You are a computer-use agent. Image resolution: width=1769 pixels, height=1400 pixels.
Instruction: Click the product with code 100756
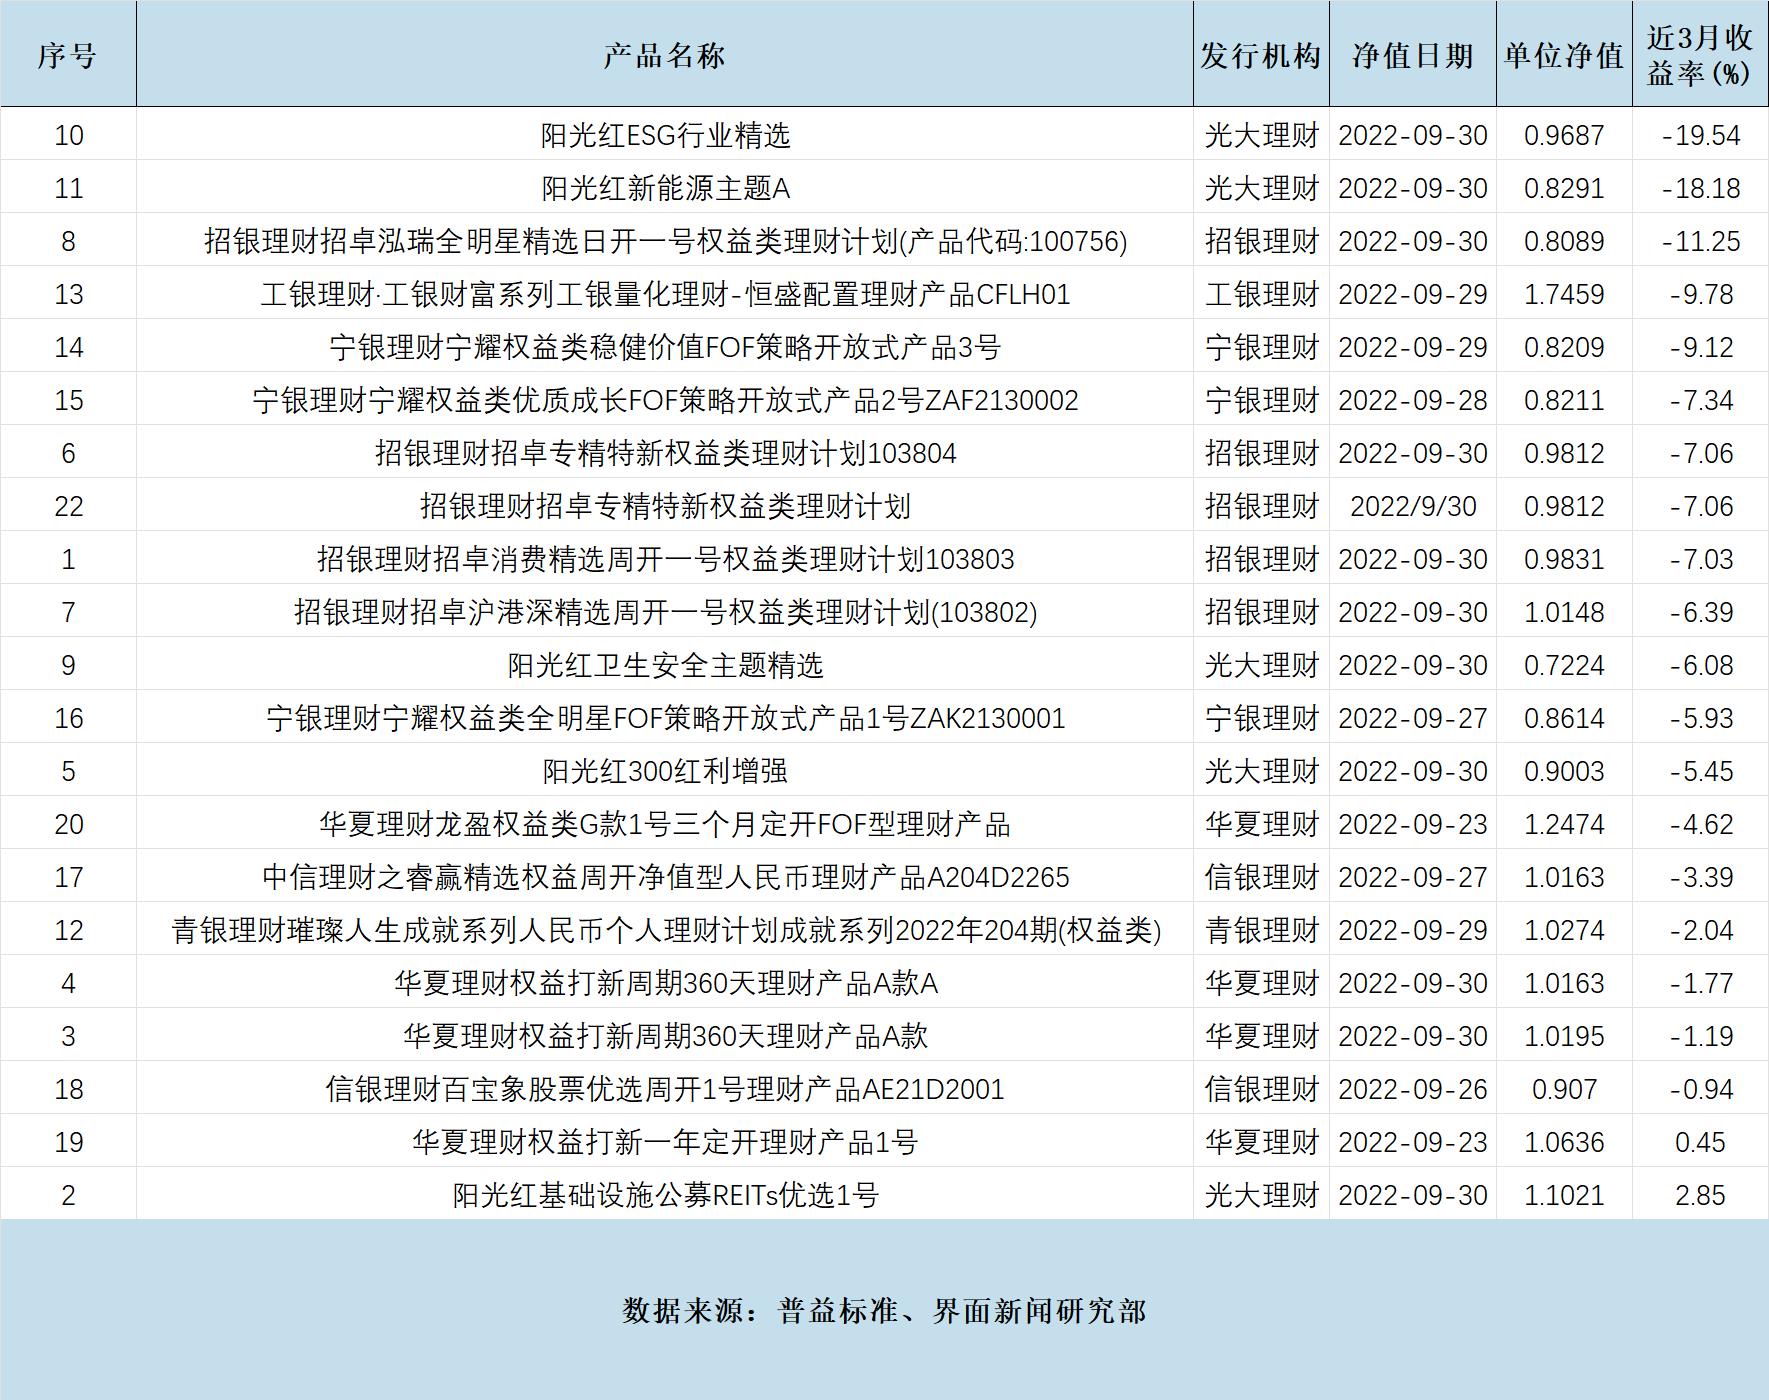[665, 241]
